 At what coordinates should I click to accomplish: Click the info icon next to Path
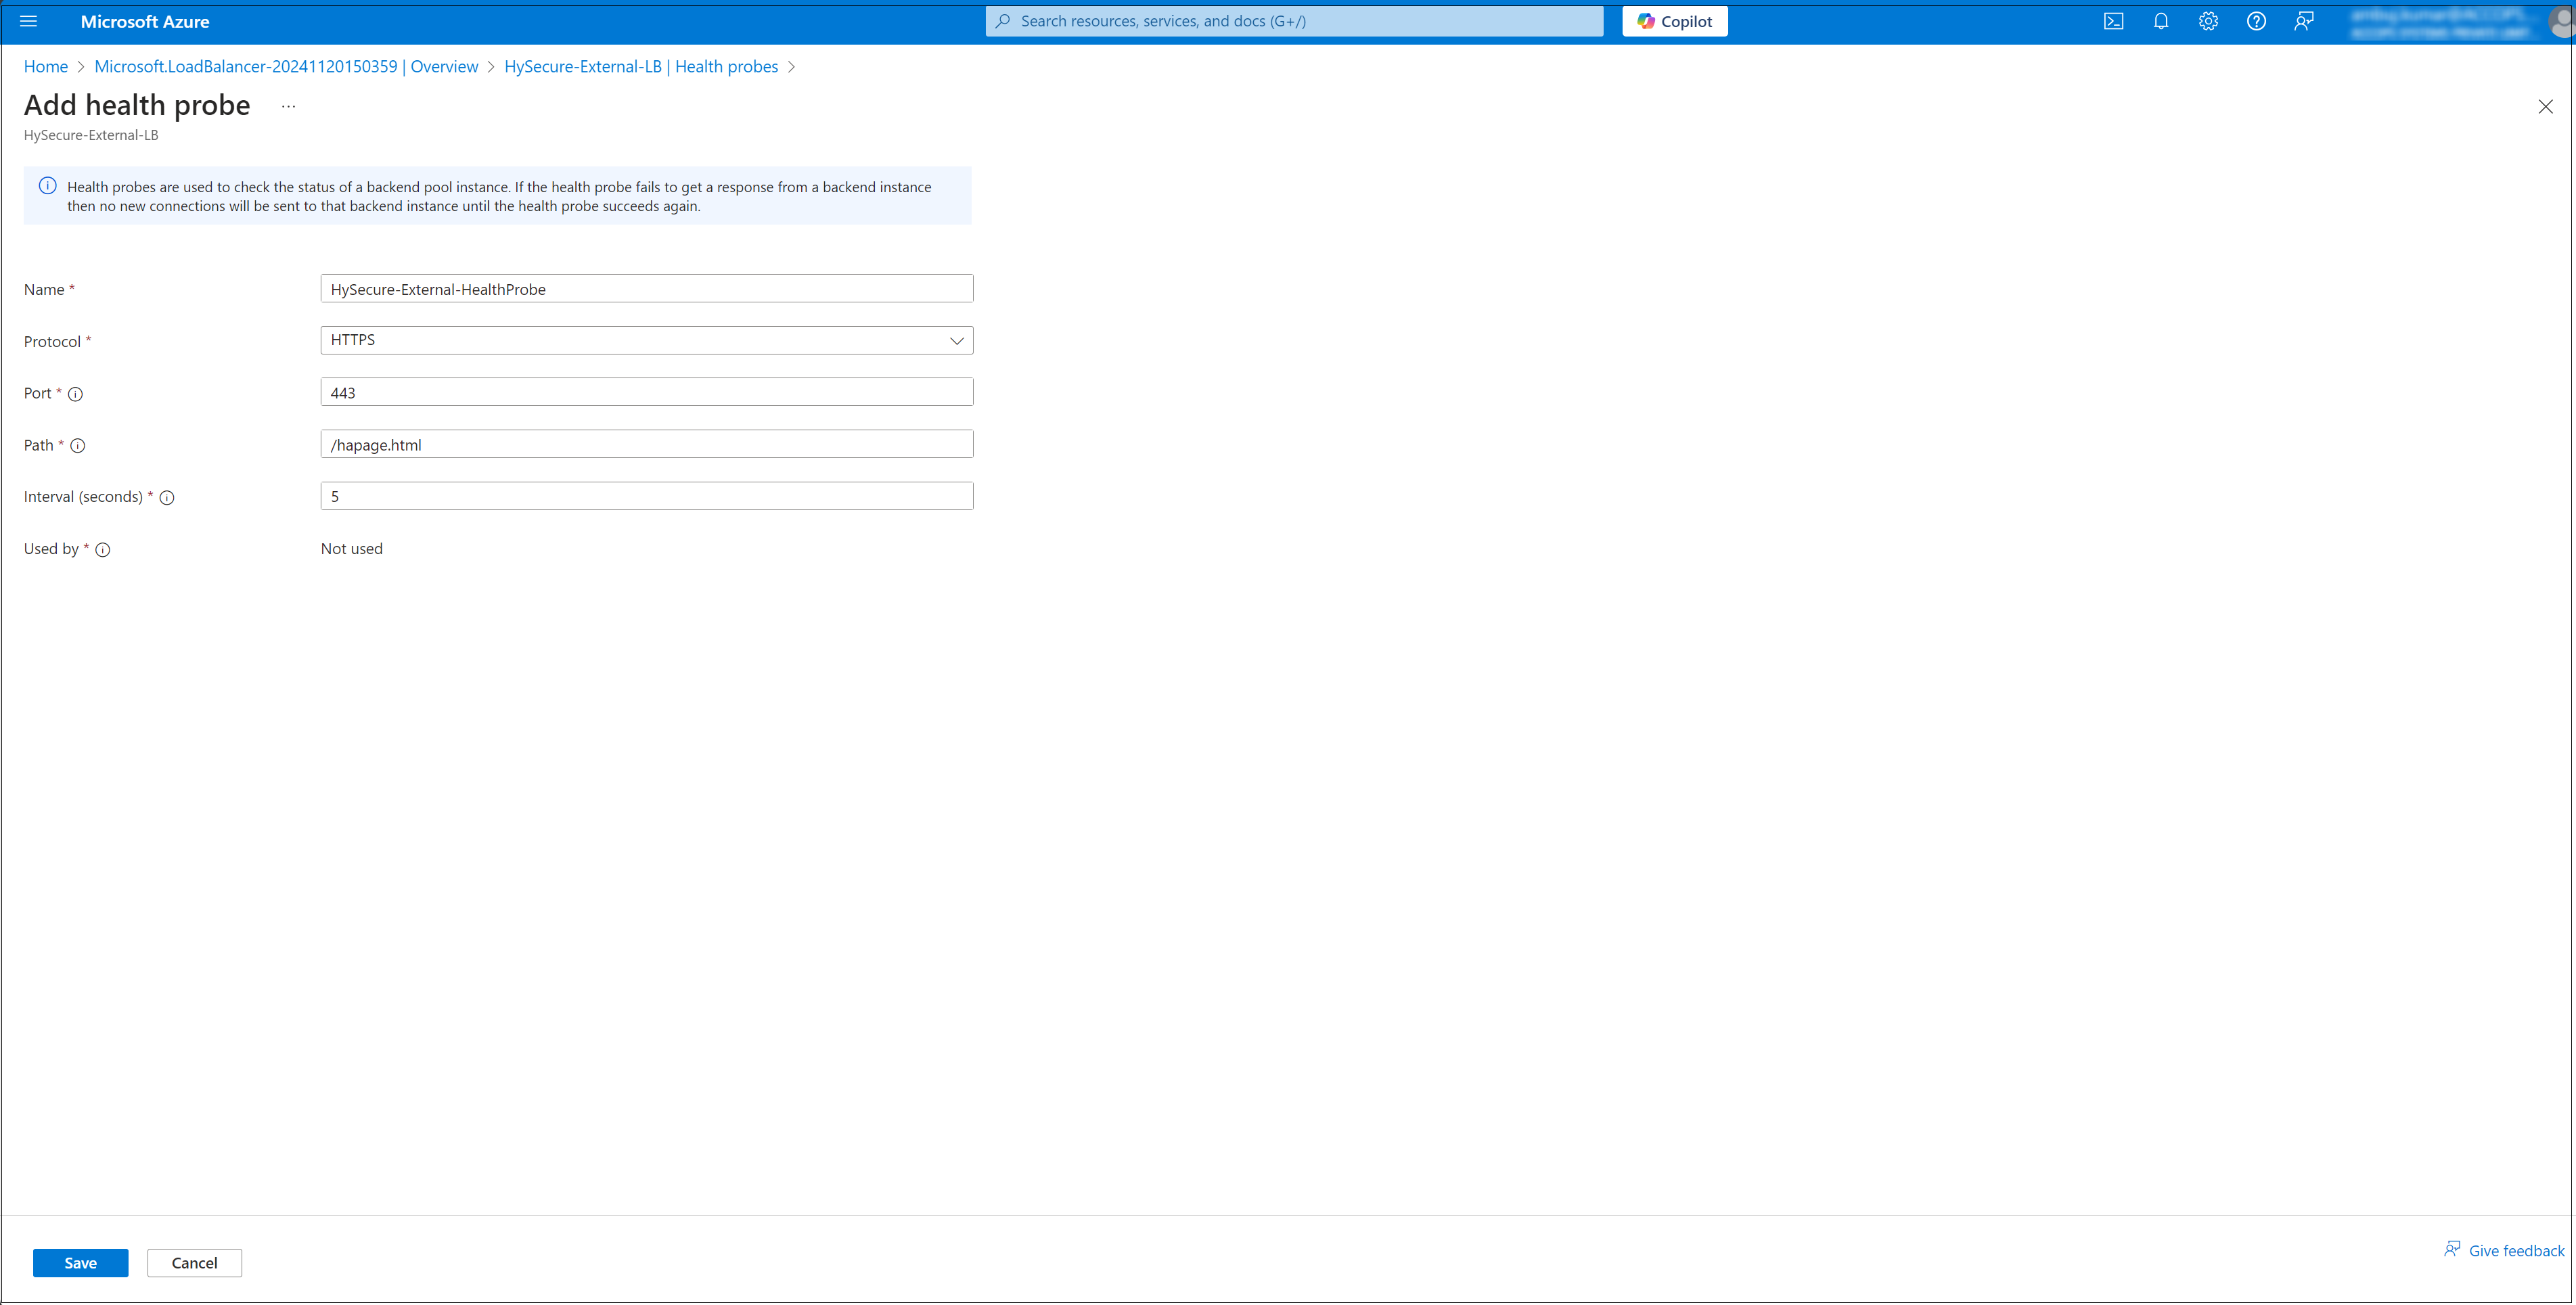pyautogui.click(x=78, y=446)
